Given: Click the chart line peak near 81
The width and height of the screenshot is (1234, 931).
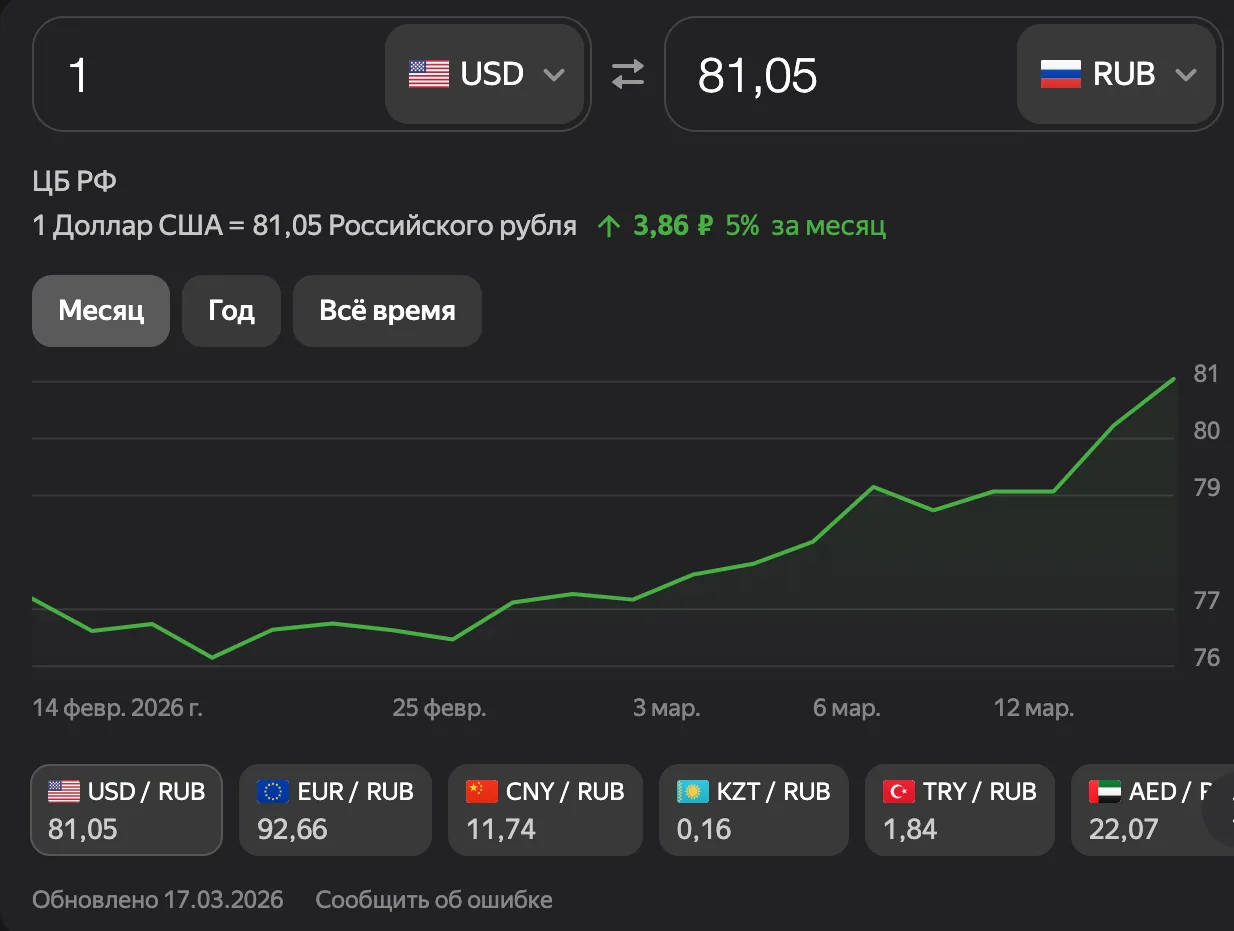Looking at the screenshot, I should coord(1174,379).
